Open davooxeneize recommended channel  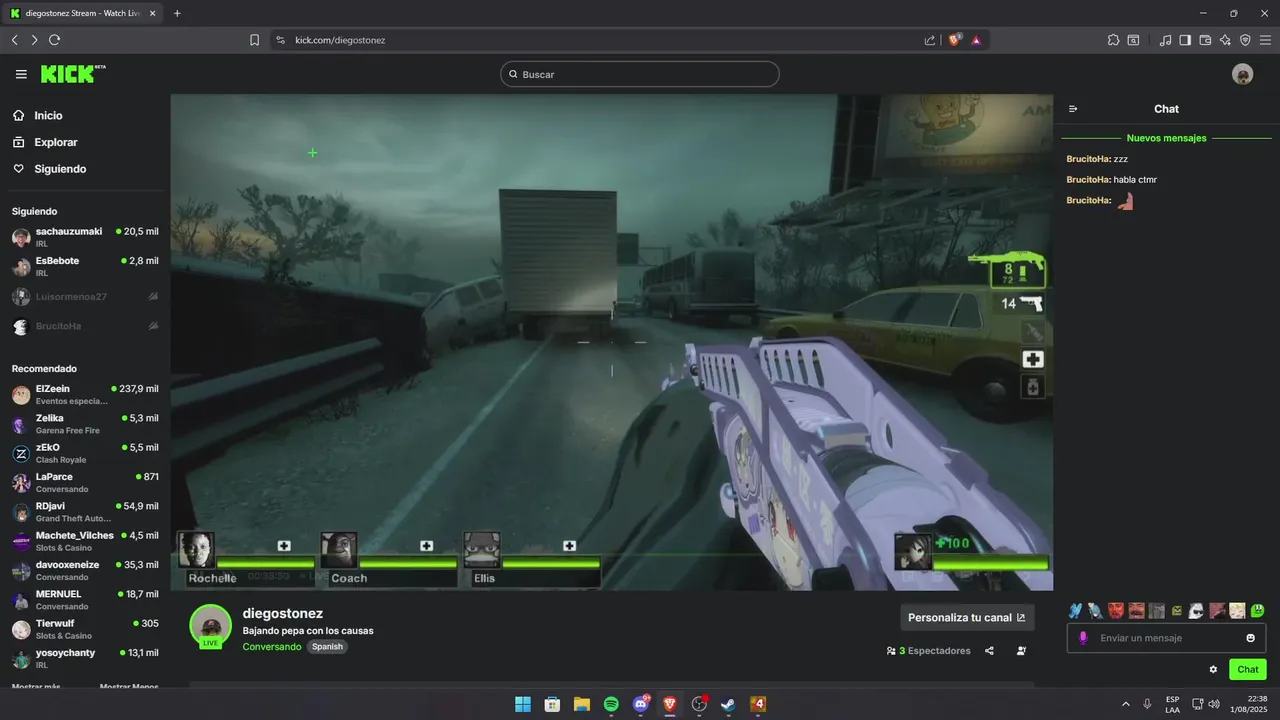85,570
